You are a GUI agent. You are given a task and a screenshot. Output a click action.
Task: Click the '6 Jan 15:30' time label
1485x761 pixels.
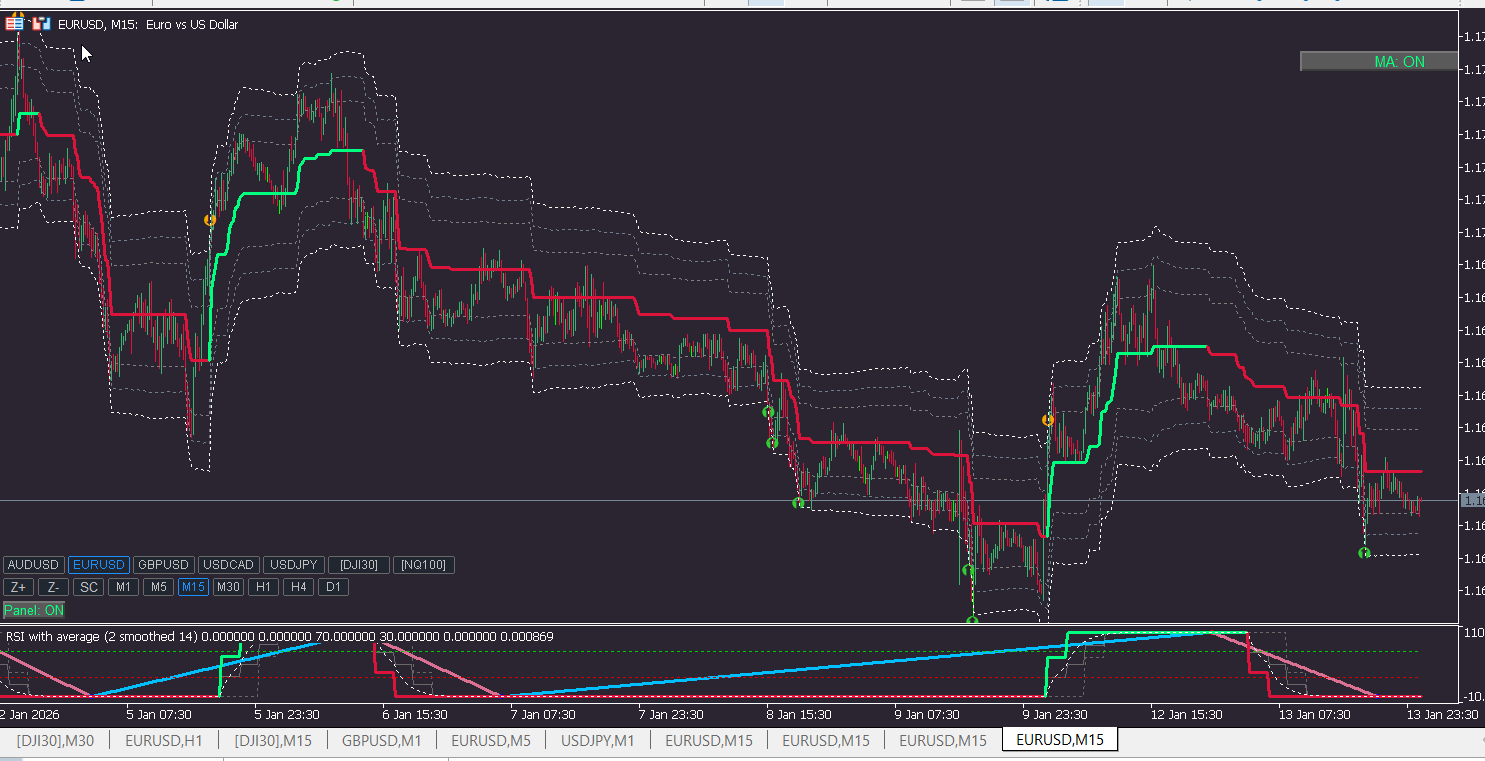click(x=415, y=715)
